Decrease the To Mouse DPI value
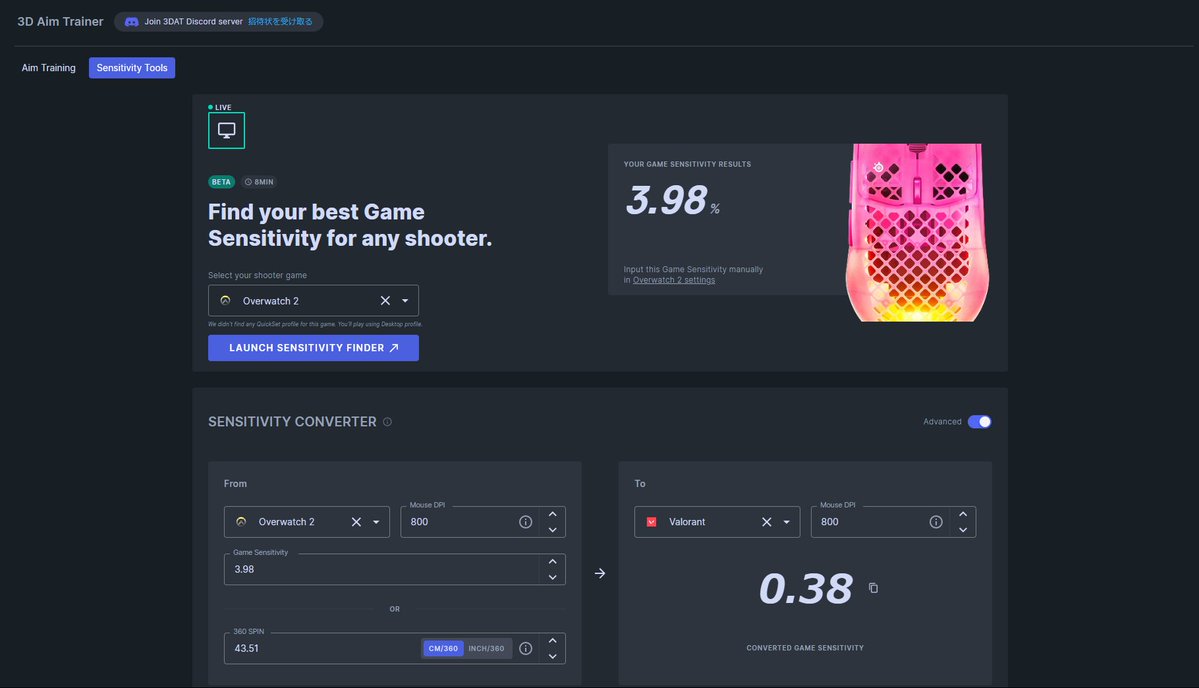1199x688 pixels. coord(963,530)
